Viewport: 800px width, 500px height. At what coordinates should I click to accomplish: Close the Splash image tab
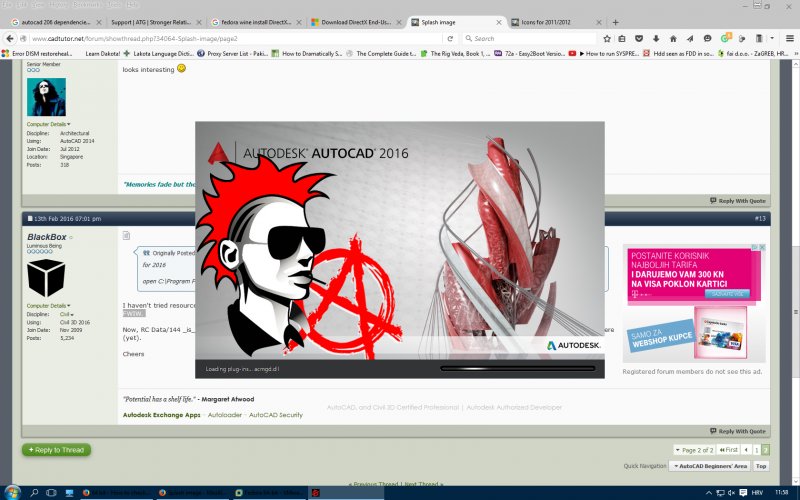pos(498,22)
